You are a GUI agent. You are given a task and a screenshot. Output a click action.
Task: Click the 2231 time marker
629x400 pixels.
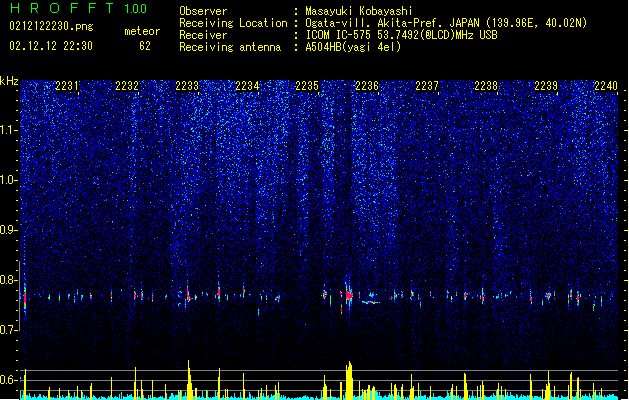click(x=67, y=86)
